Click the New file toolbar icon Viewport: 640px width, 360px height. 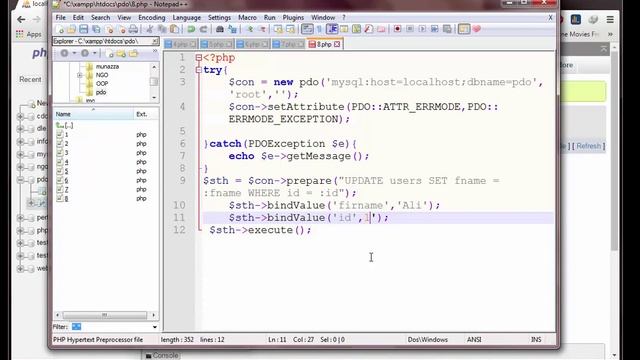pyautogui.click(x=60, y=29)
